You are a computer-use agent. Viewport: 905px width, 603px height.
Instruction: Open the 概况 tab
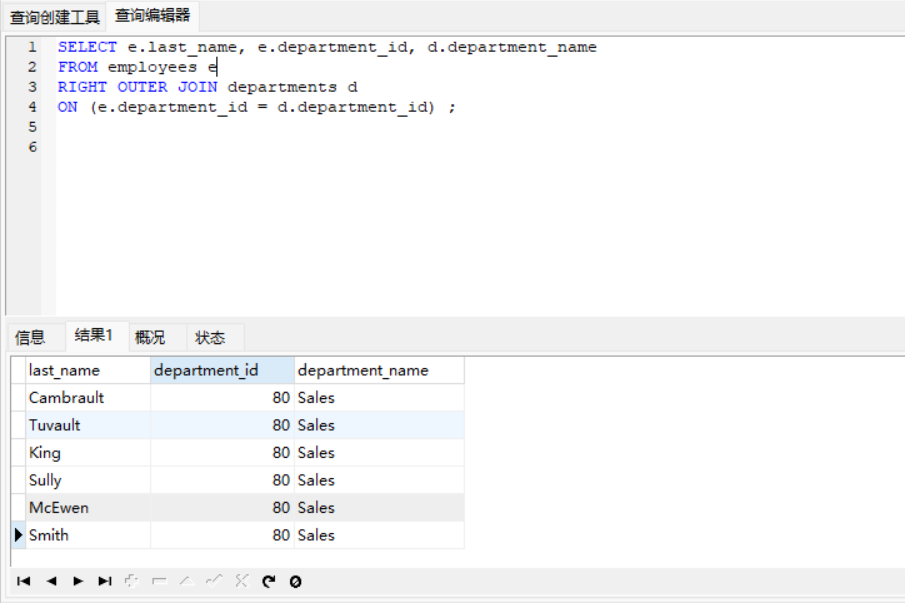coord(150,337)
